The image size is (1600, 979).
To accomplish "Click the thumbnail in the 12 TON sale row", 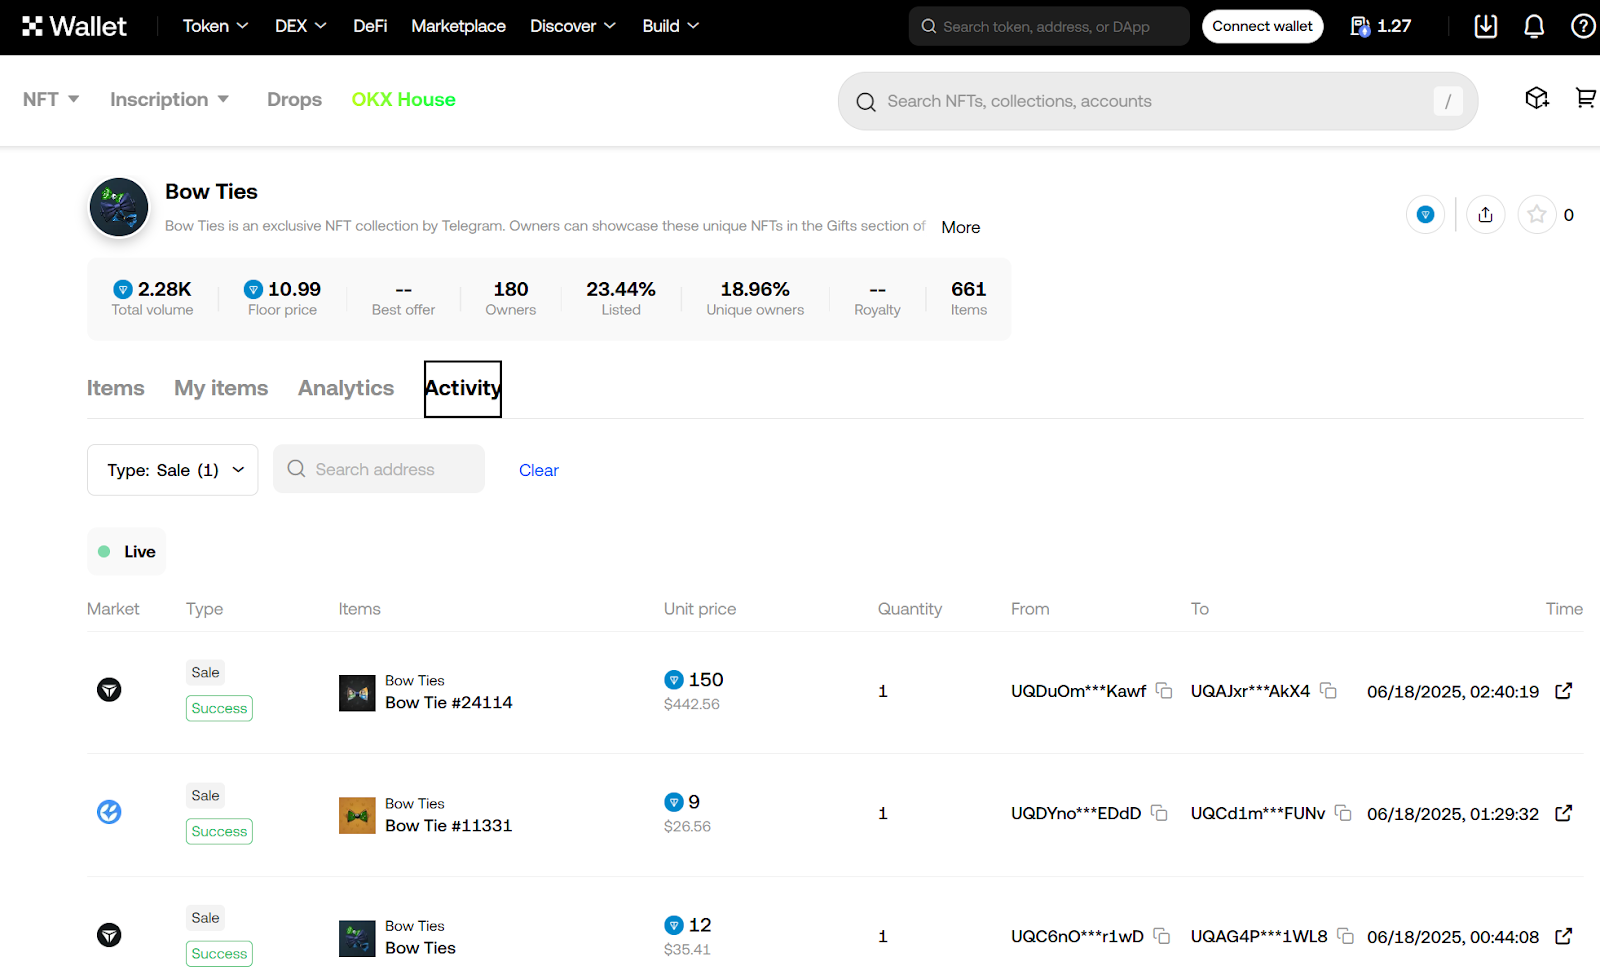I will pos(357,938).
